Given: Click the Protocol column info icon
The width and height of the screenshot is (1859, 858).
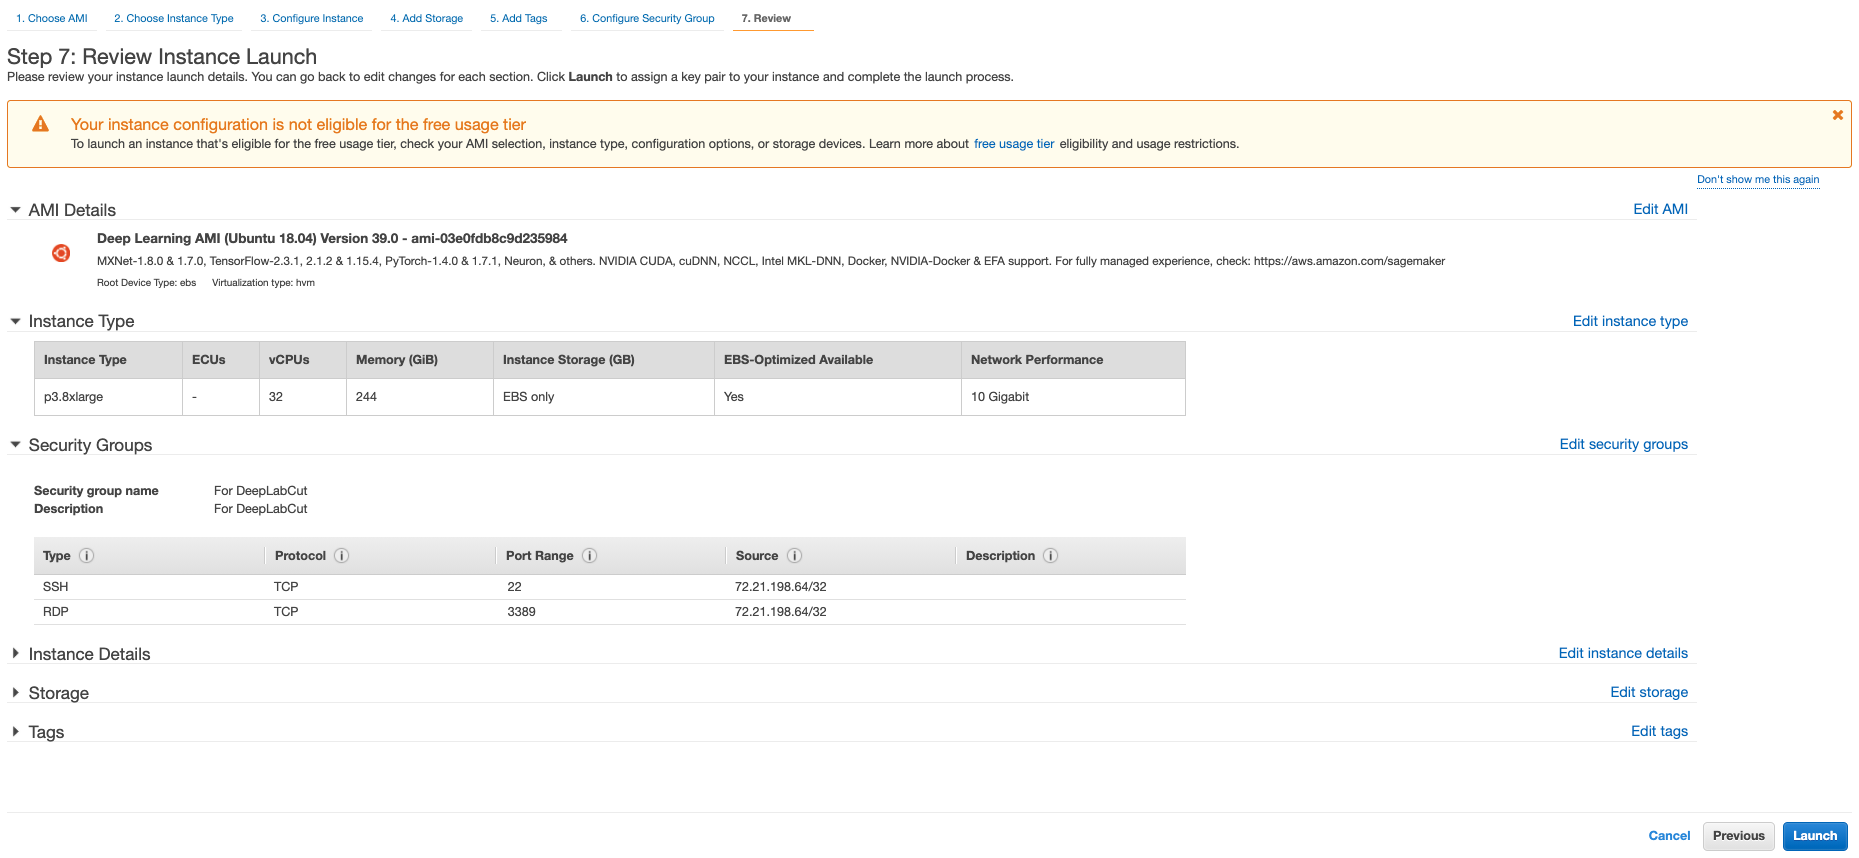Looking at the screenshot, I should click(342, 556).
